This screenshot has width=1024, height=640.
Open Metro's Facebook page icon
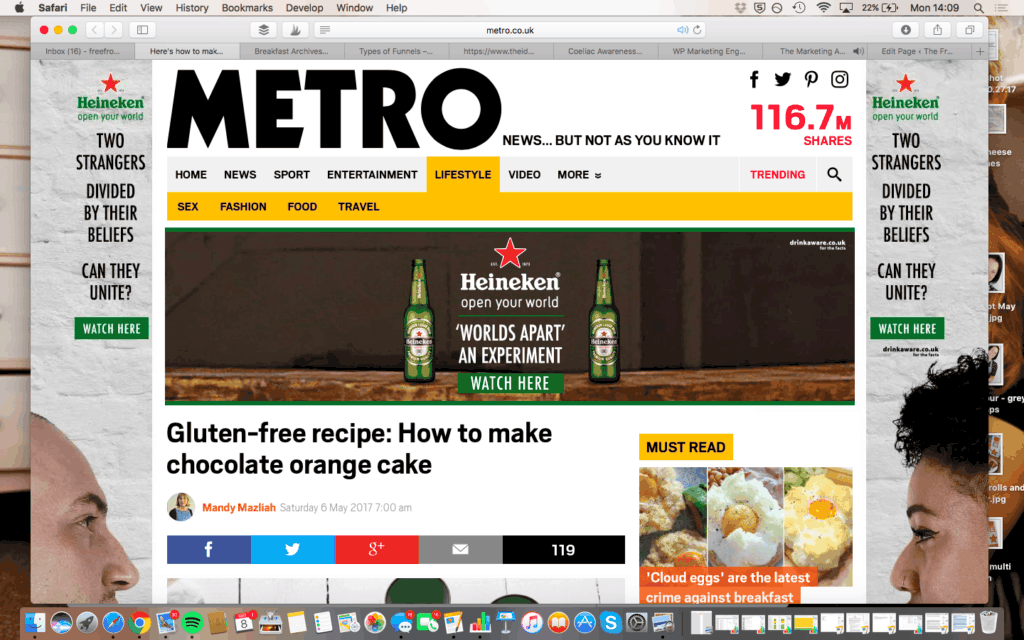754,79
